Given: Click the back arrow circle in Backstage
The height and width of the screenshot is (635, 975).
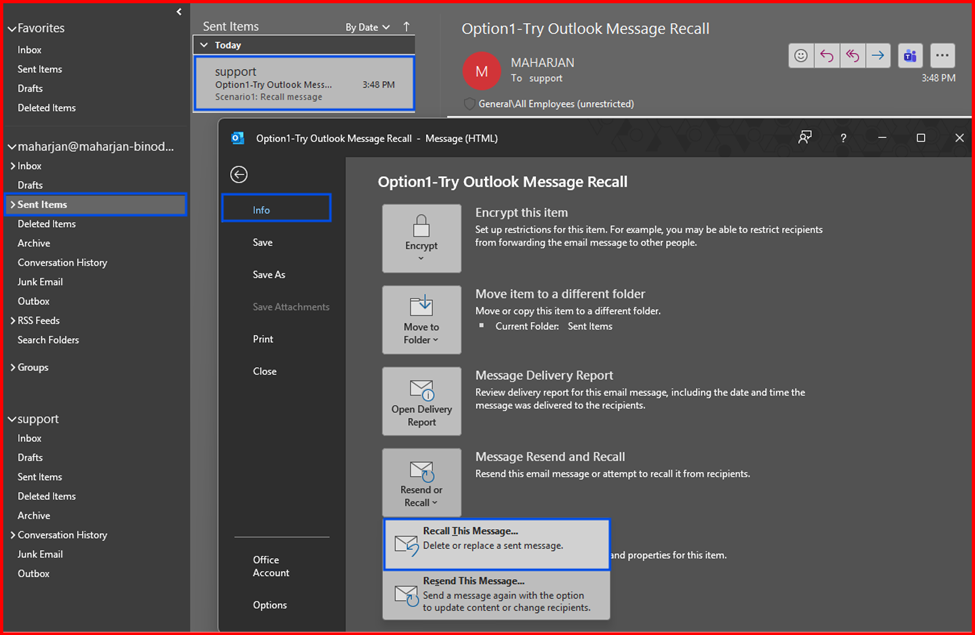Looking at the screenshot, I should click(239, 174).
